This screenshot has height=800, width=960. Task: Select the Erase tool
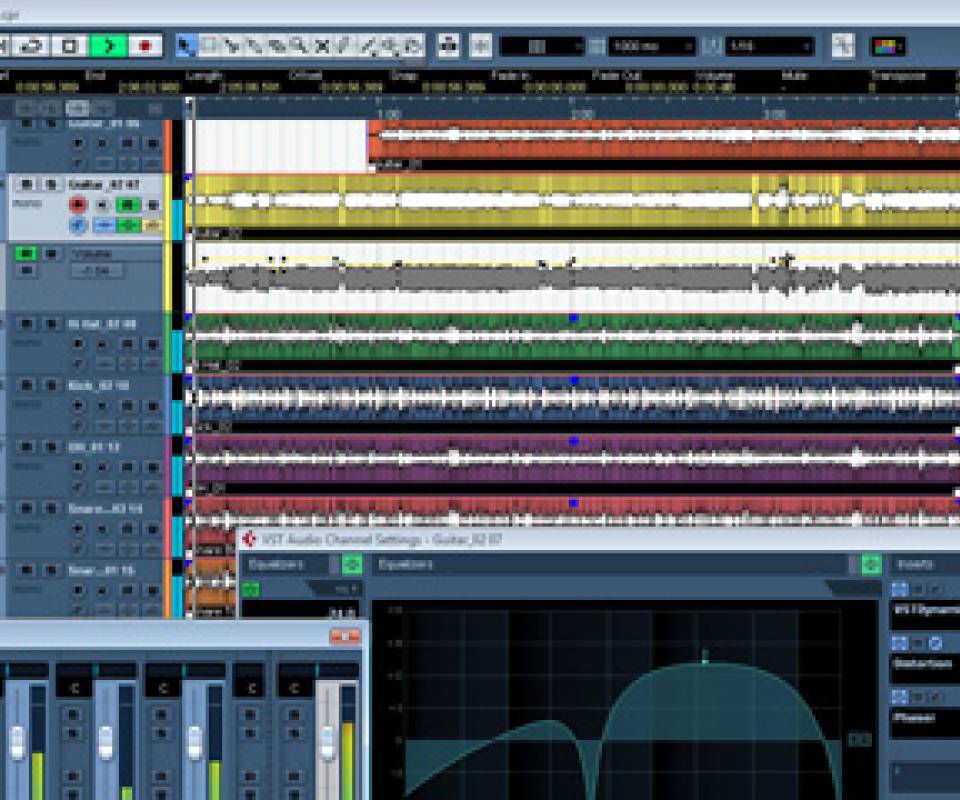click(x=276, y=46)
